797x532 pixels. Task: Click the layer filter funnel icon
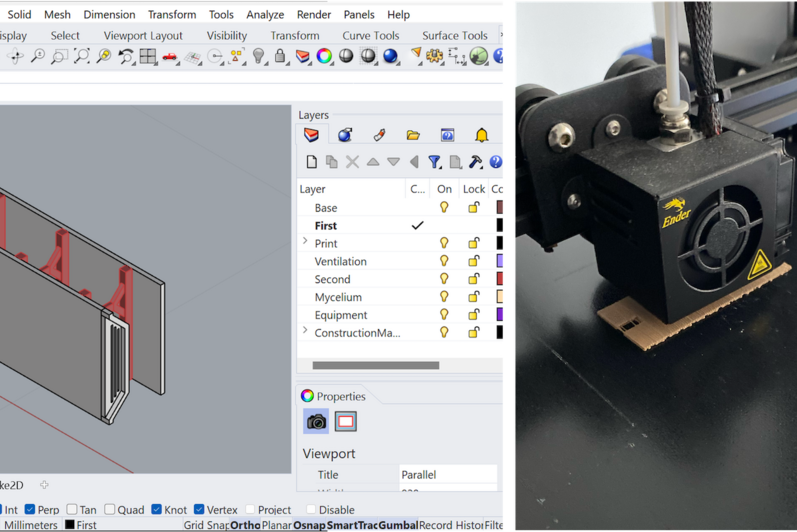click(x=434, y=162)
